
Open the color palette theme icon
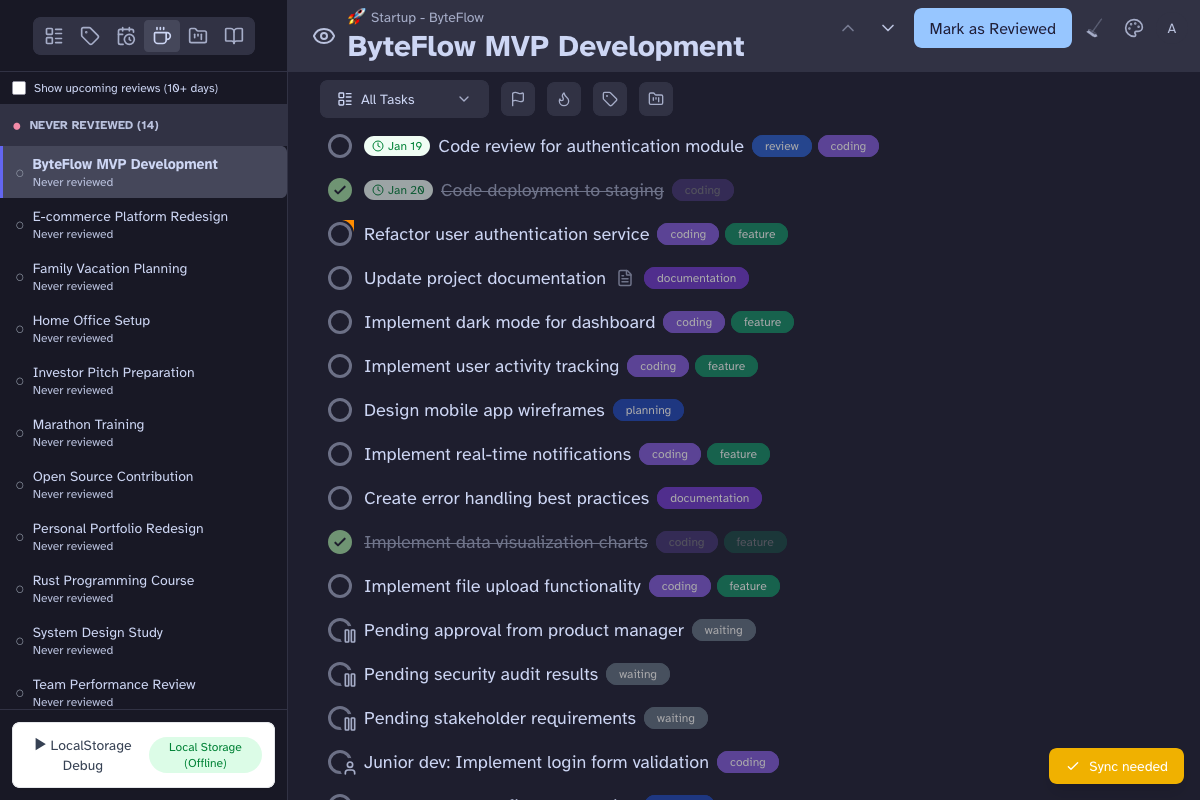click(1133, 29)
